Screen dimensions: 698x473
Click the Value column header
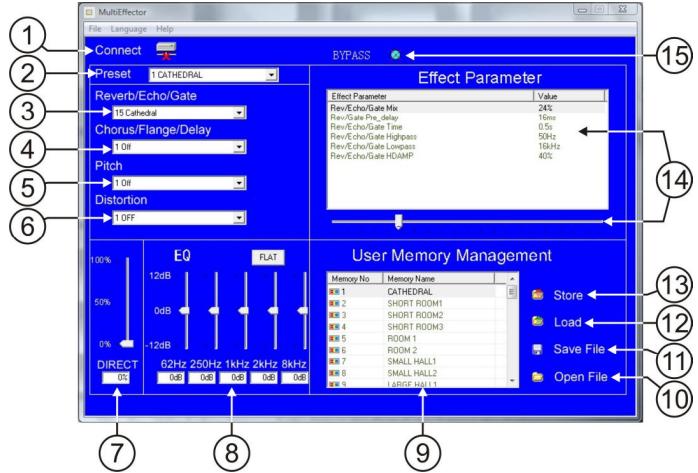[x=569, y=96]
